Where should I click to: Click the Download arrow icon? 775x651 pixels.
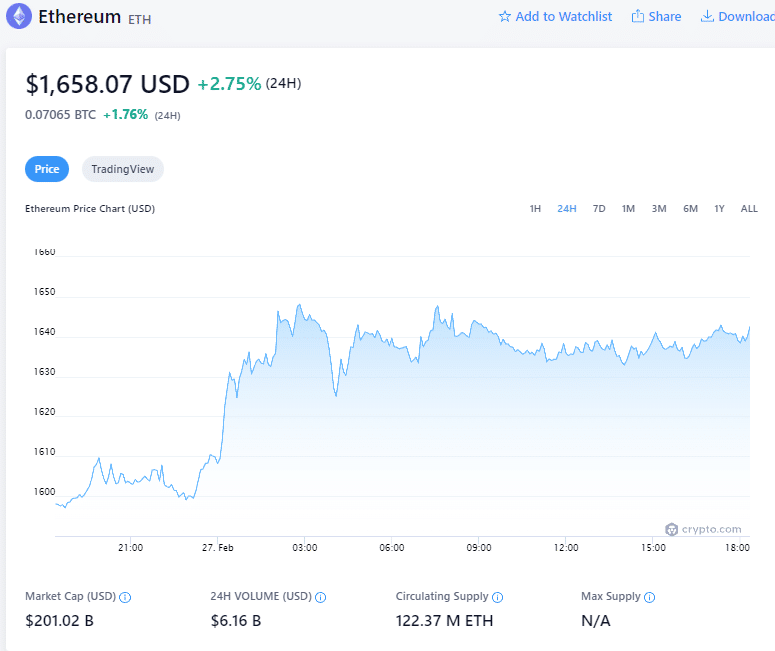coord(707,16)
